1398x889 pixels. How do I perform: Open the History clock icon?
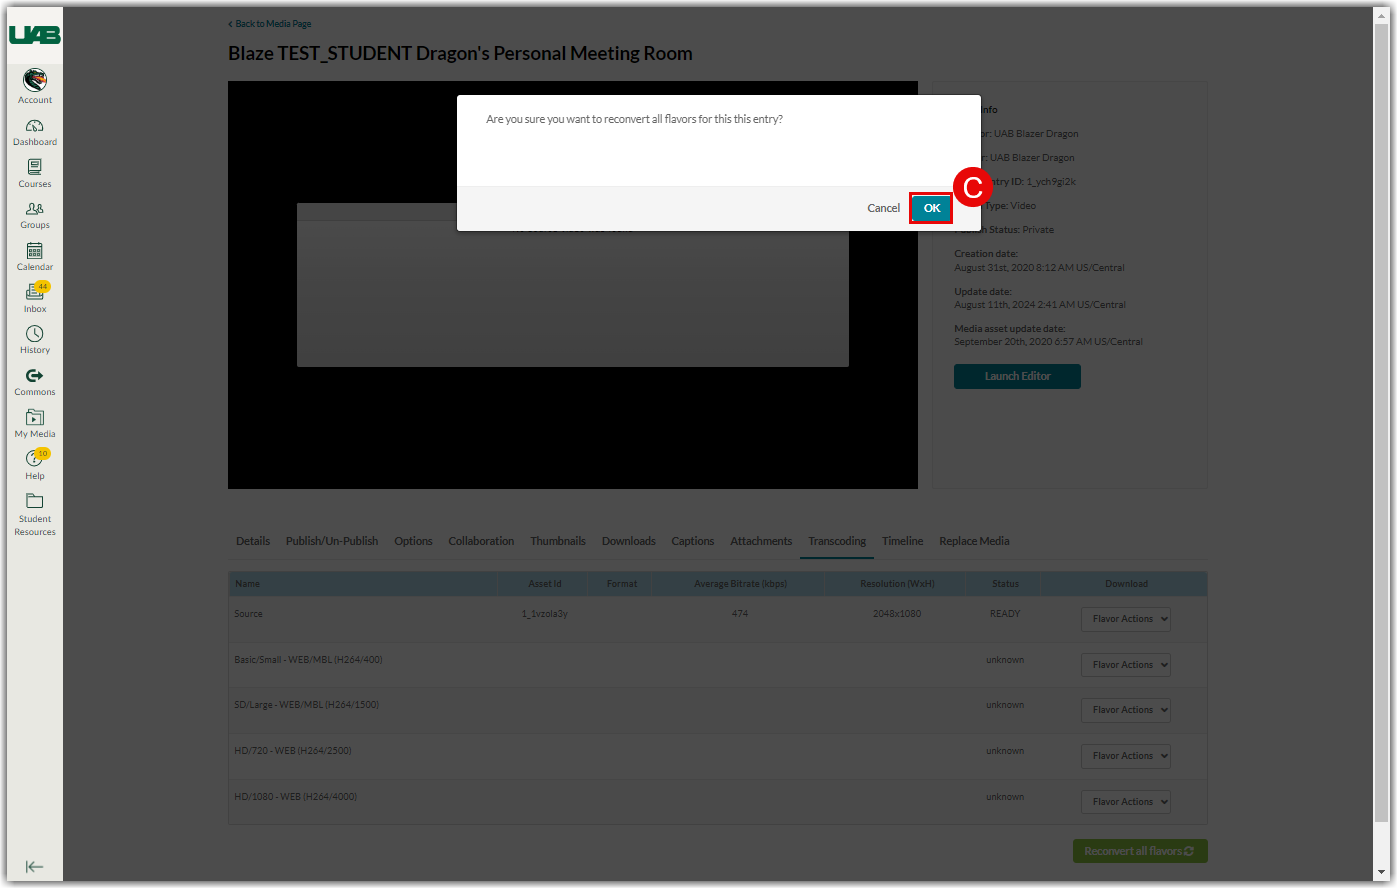(35, 335)
